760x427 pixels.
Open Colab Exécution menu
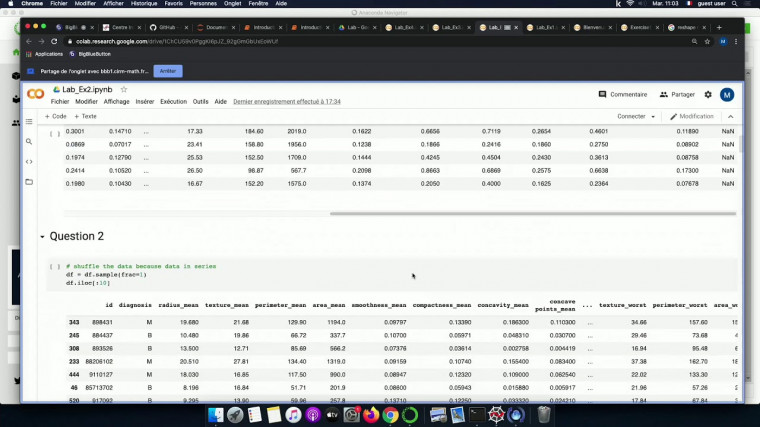[x=174, y=102]
